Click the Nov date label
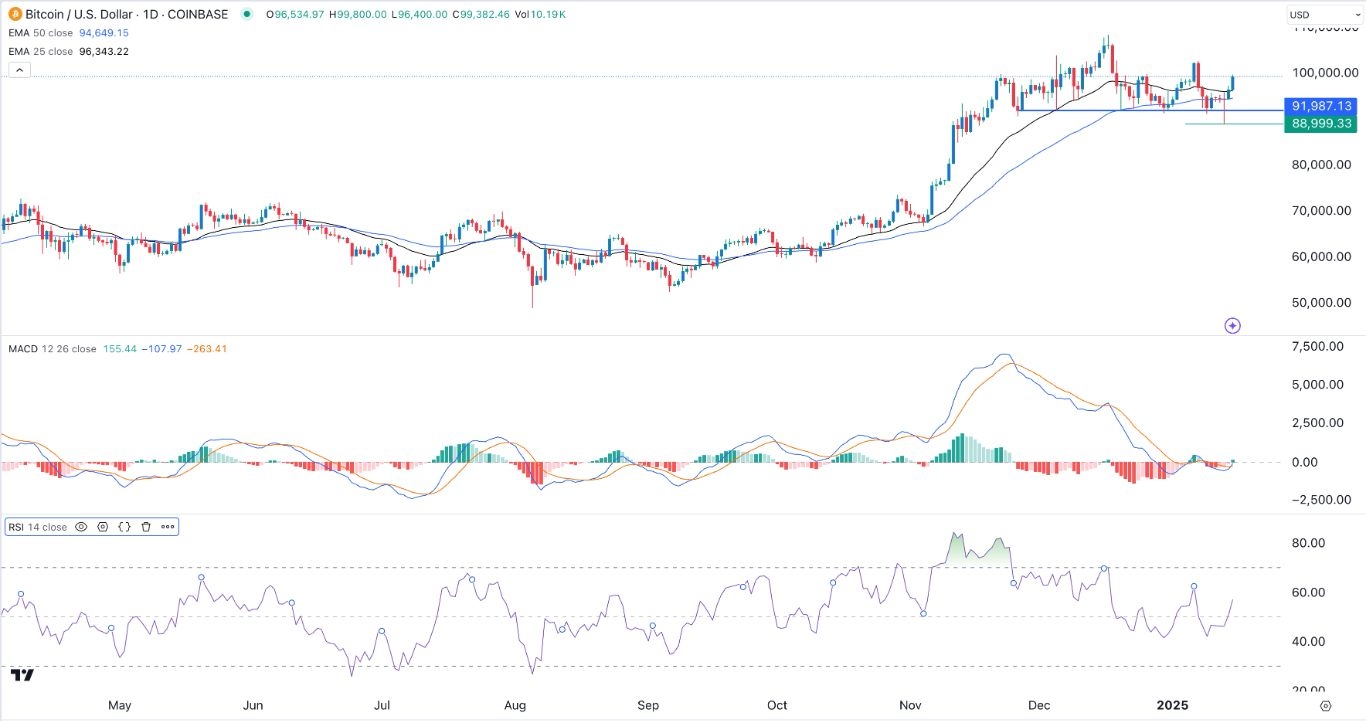Image resolution: width=1366 pixels, height=721 pixels. (x=912, y=705)
